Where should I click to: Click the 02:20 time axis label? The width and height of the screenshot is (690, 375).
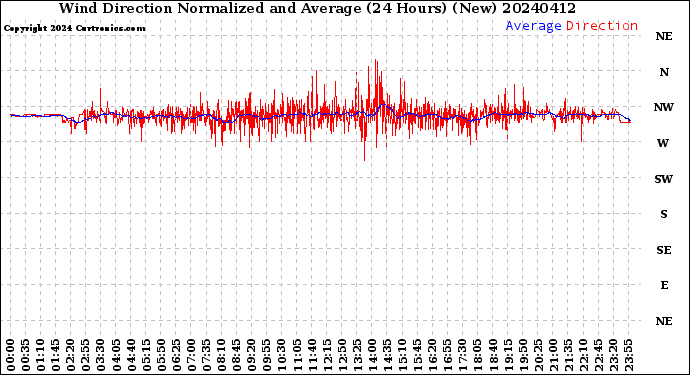tap(71, 355)
